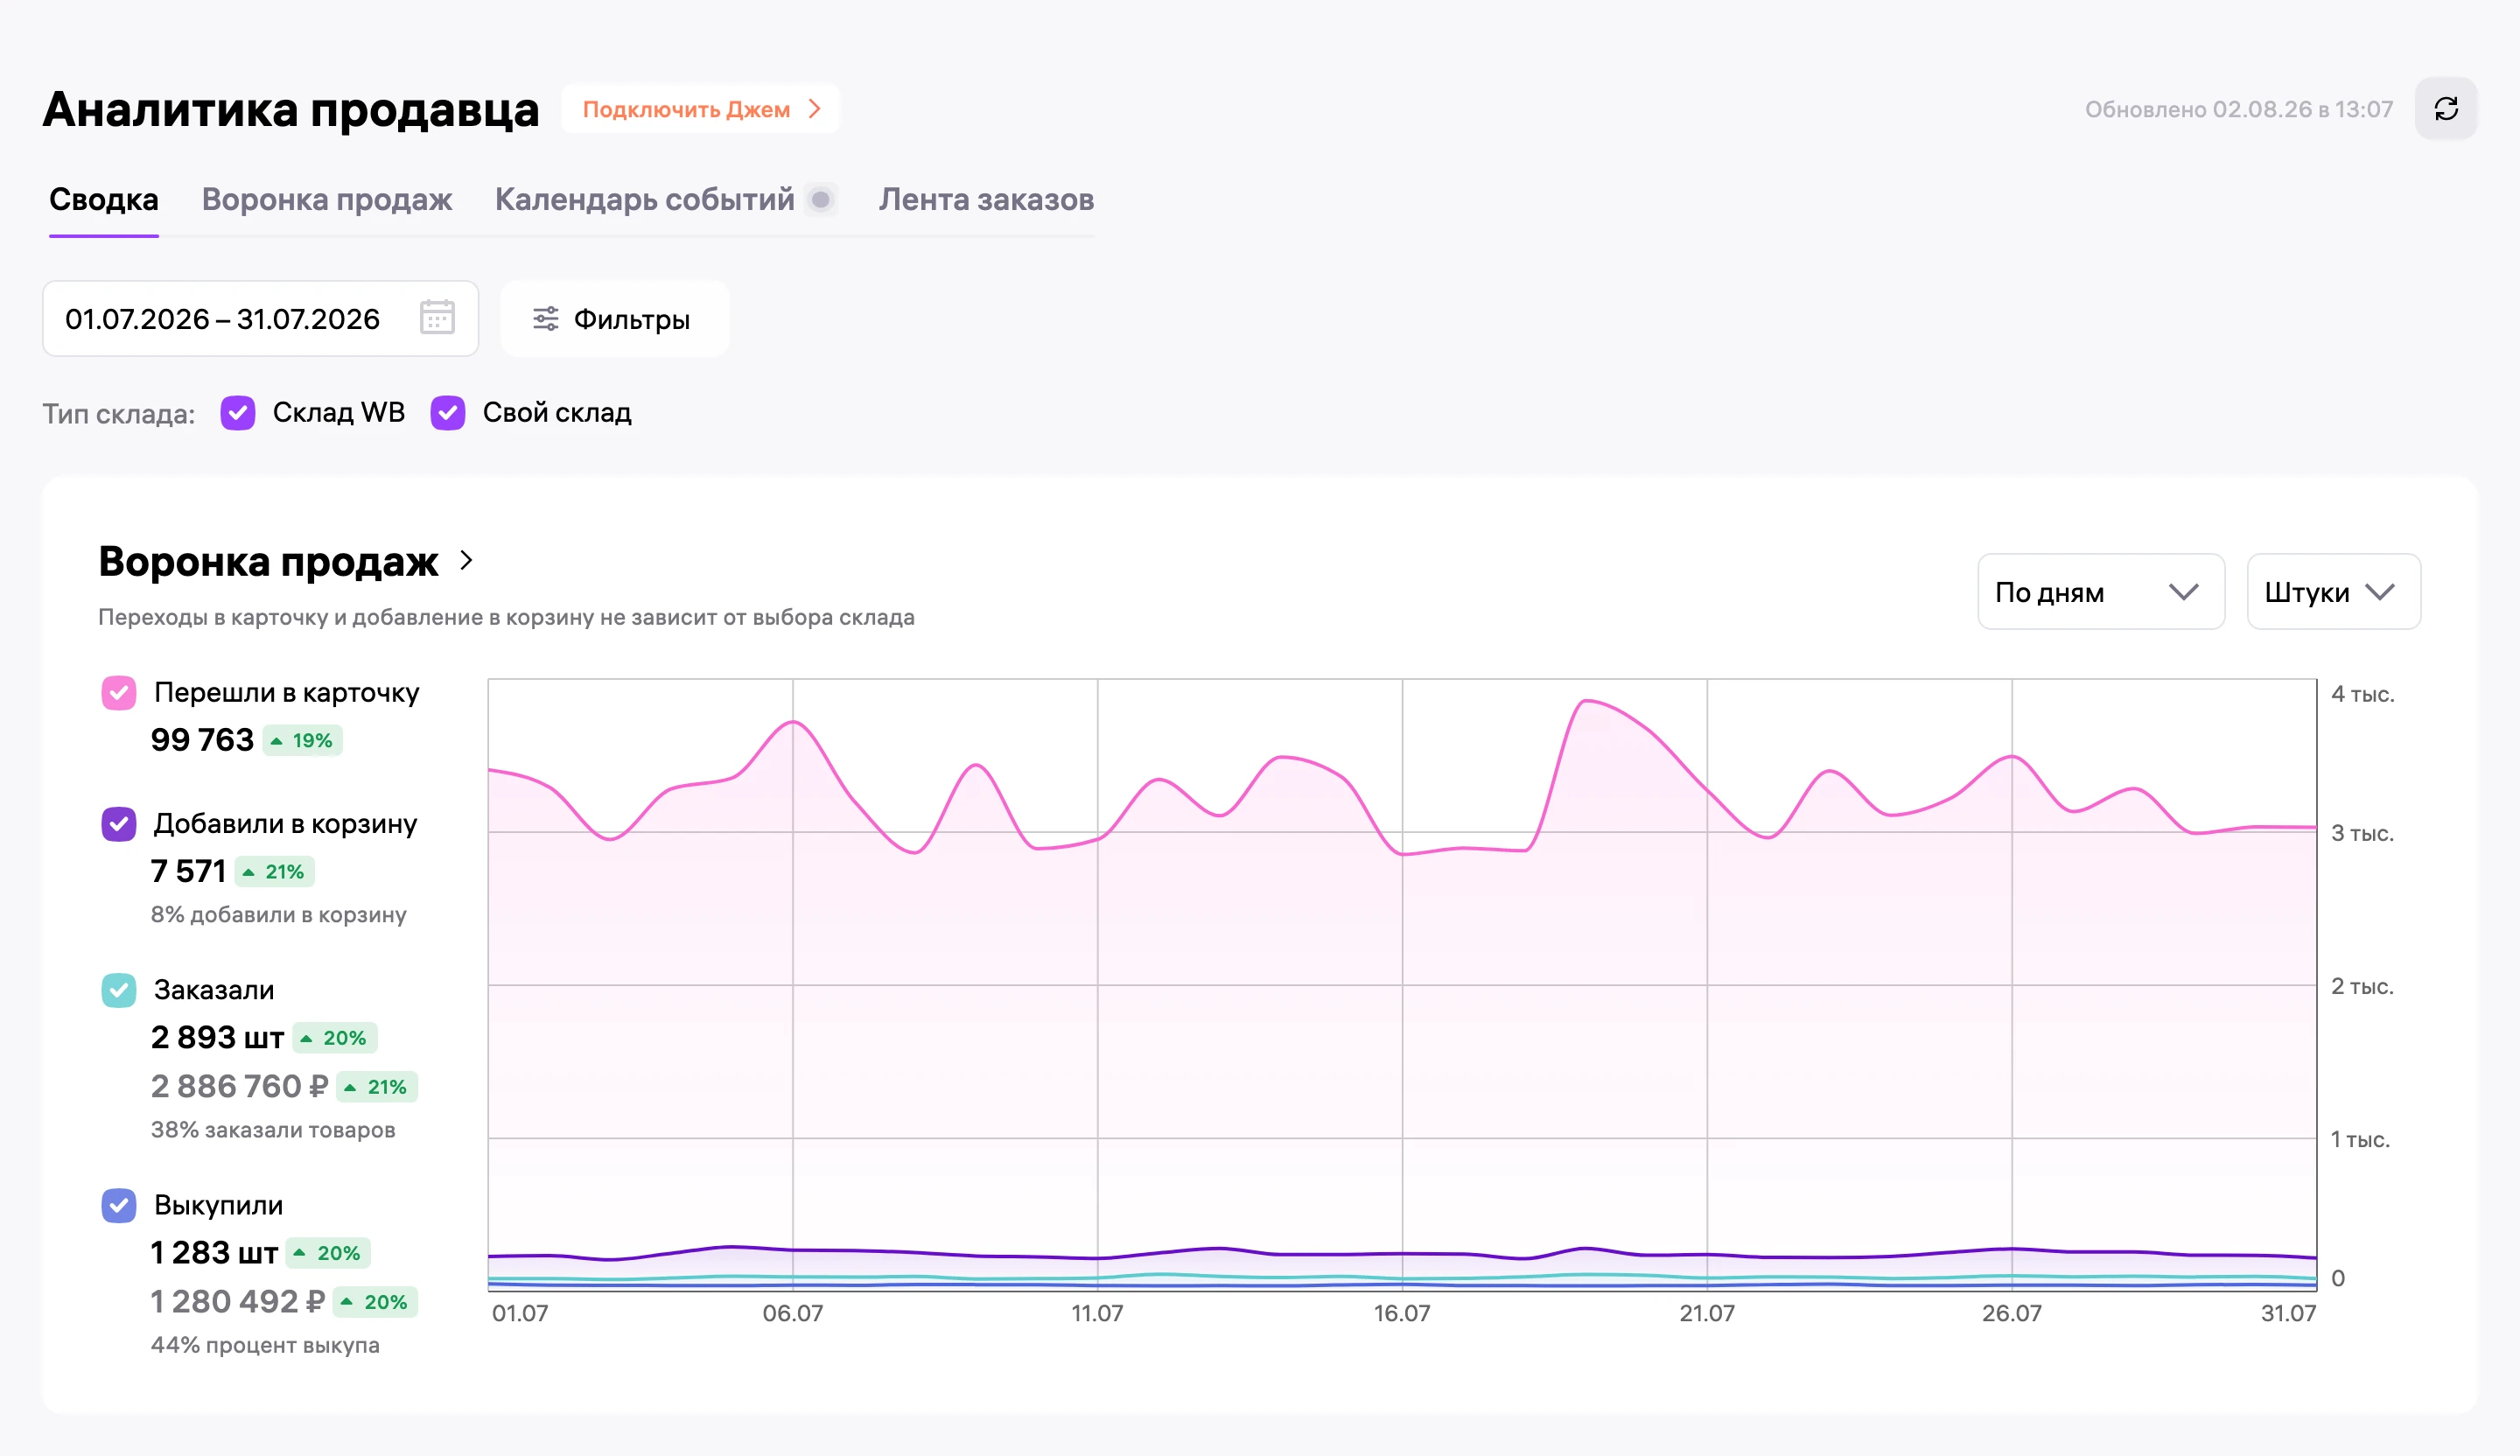Click the arrow in Подключить Джем

click(815, 109)
